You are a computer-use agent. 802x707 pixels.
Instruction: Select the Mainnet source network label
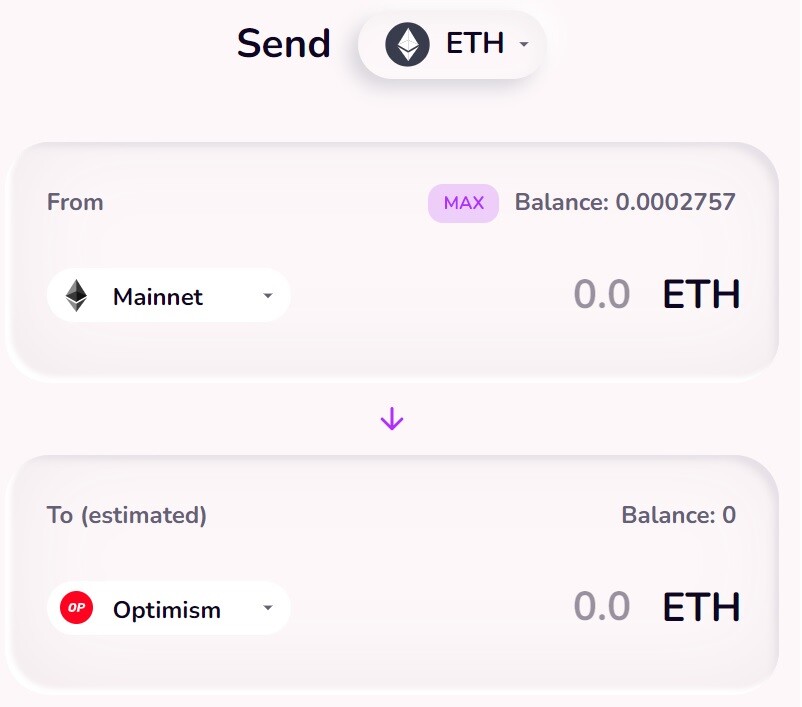[158, 297]
